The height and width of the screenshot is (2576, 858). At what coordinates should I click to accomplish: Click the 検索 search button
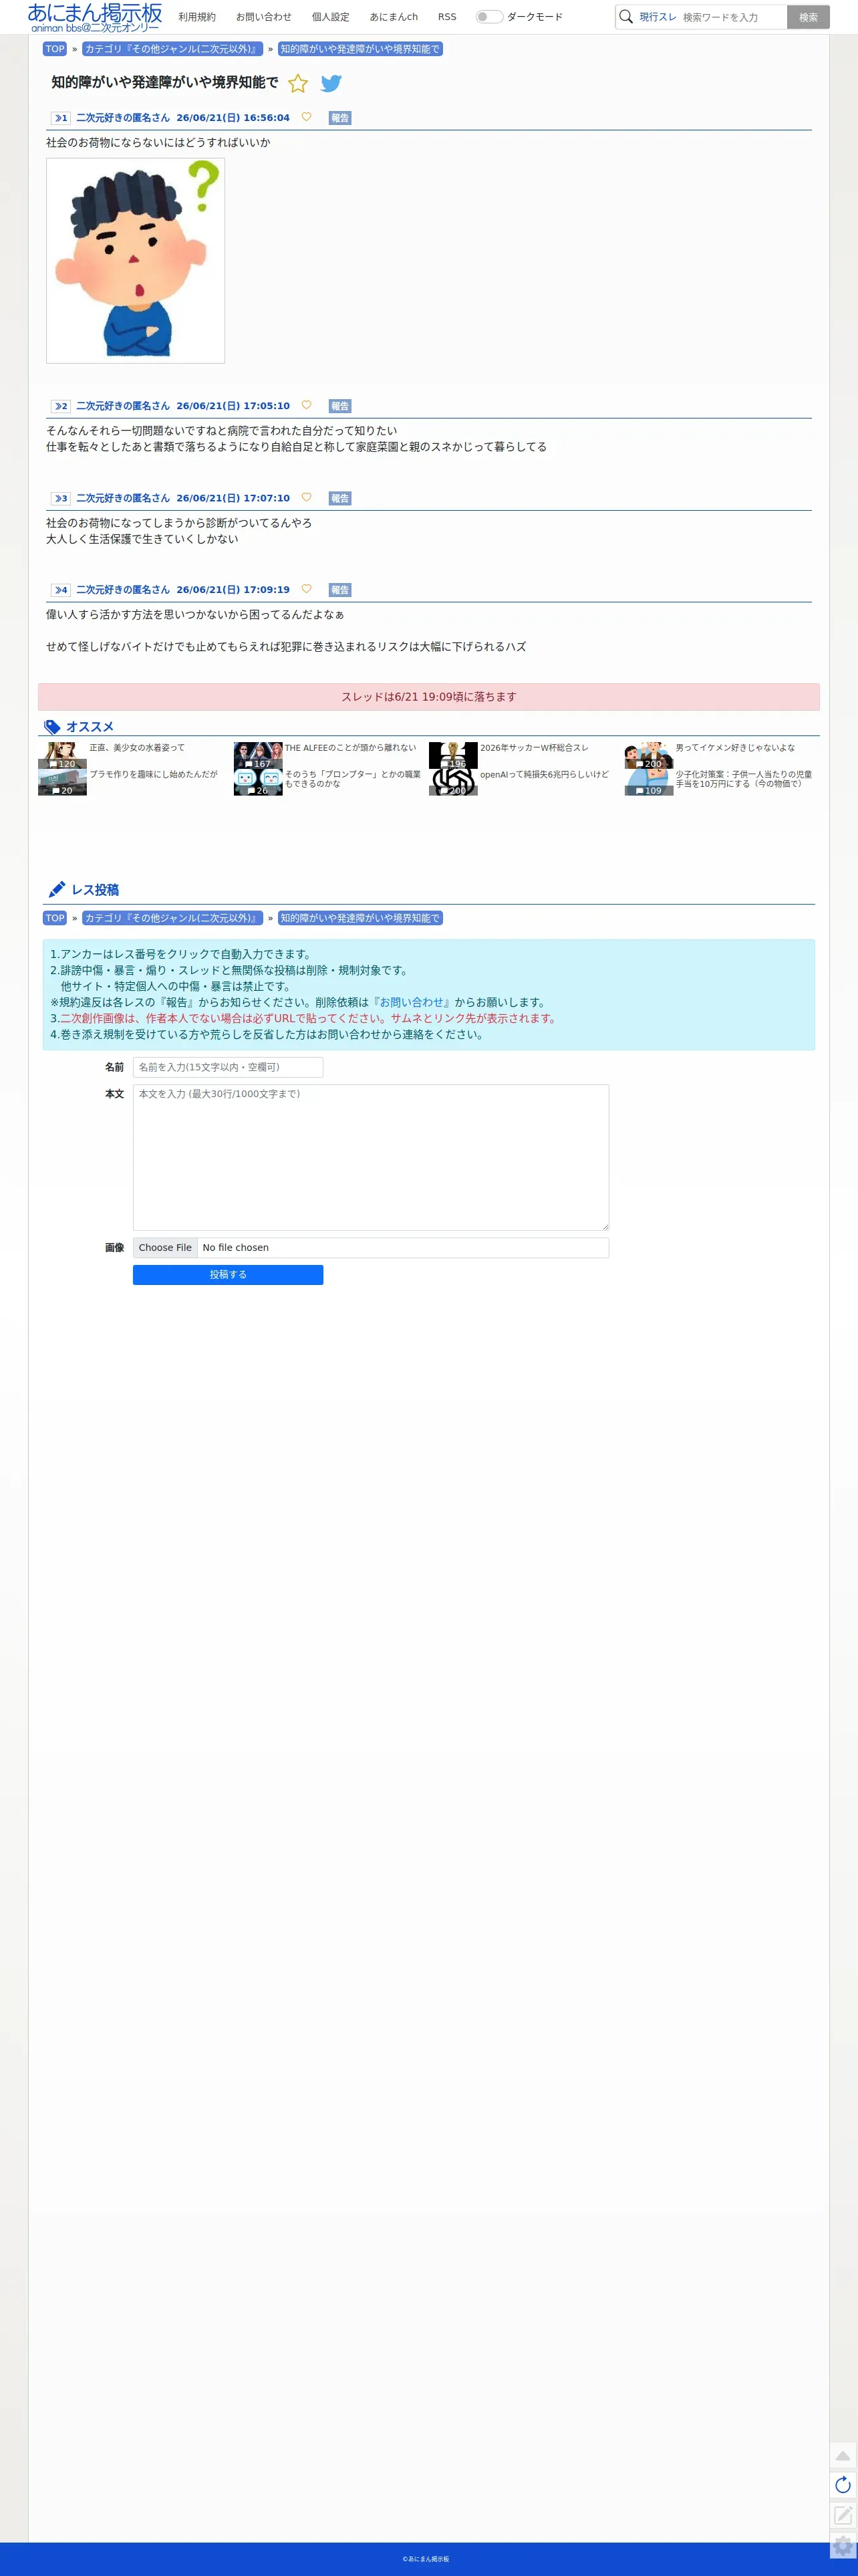[x=808, y=17]
